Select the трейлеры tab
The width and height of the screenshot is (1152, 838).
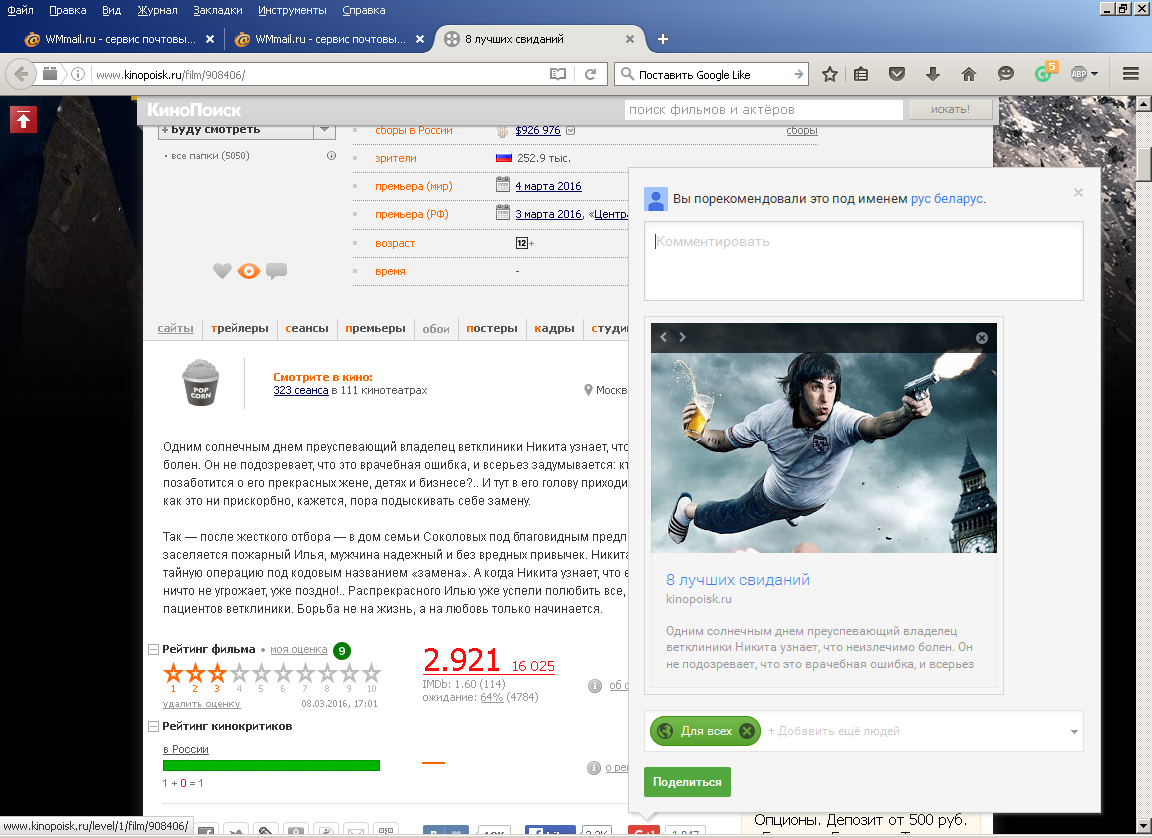240,328
